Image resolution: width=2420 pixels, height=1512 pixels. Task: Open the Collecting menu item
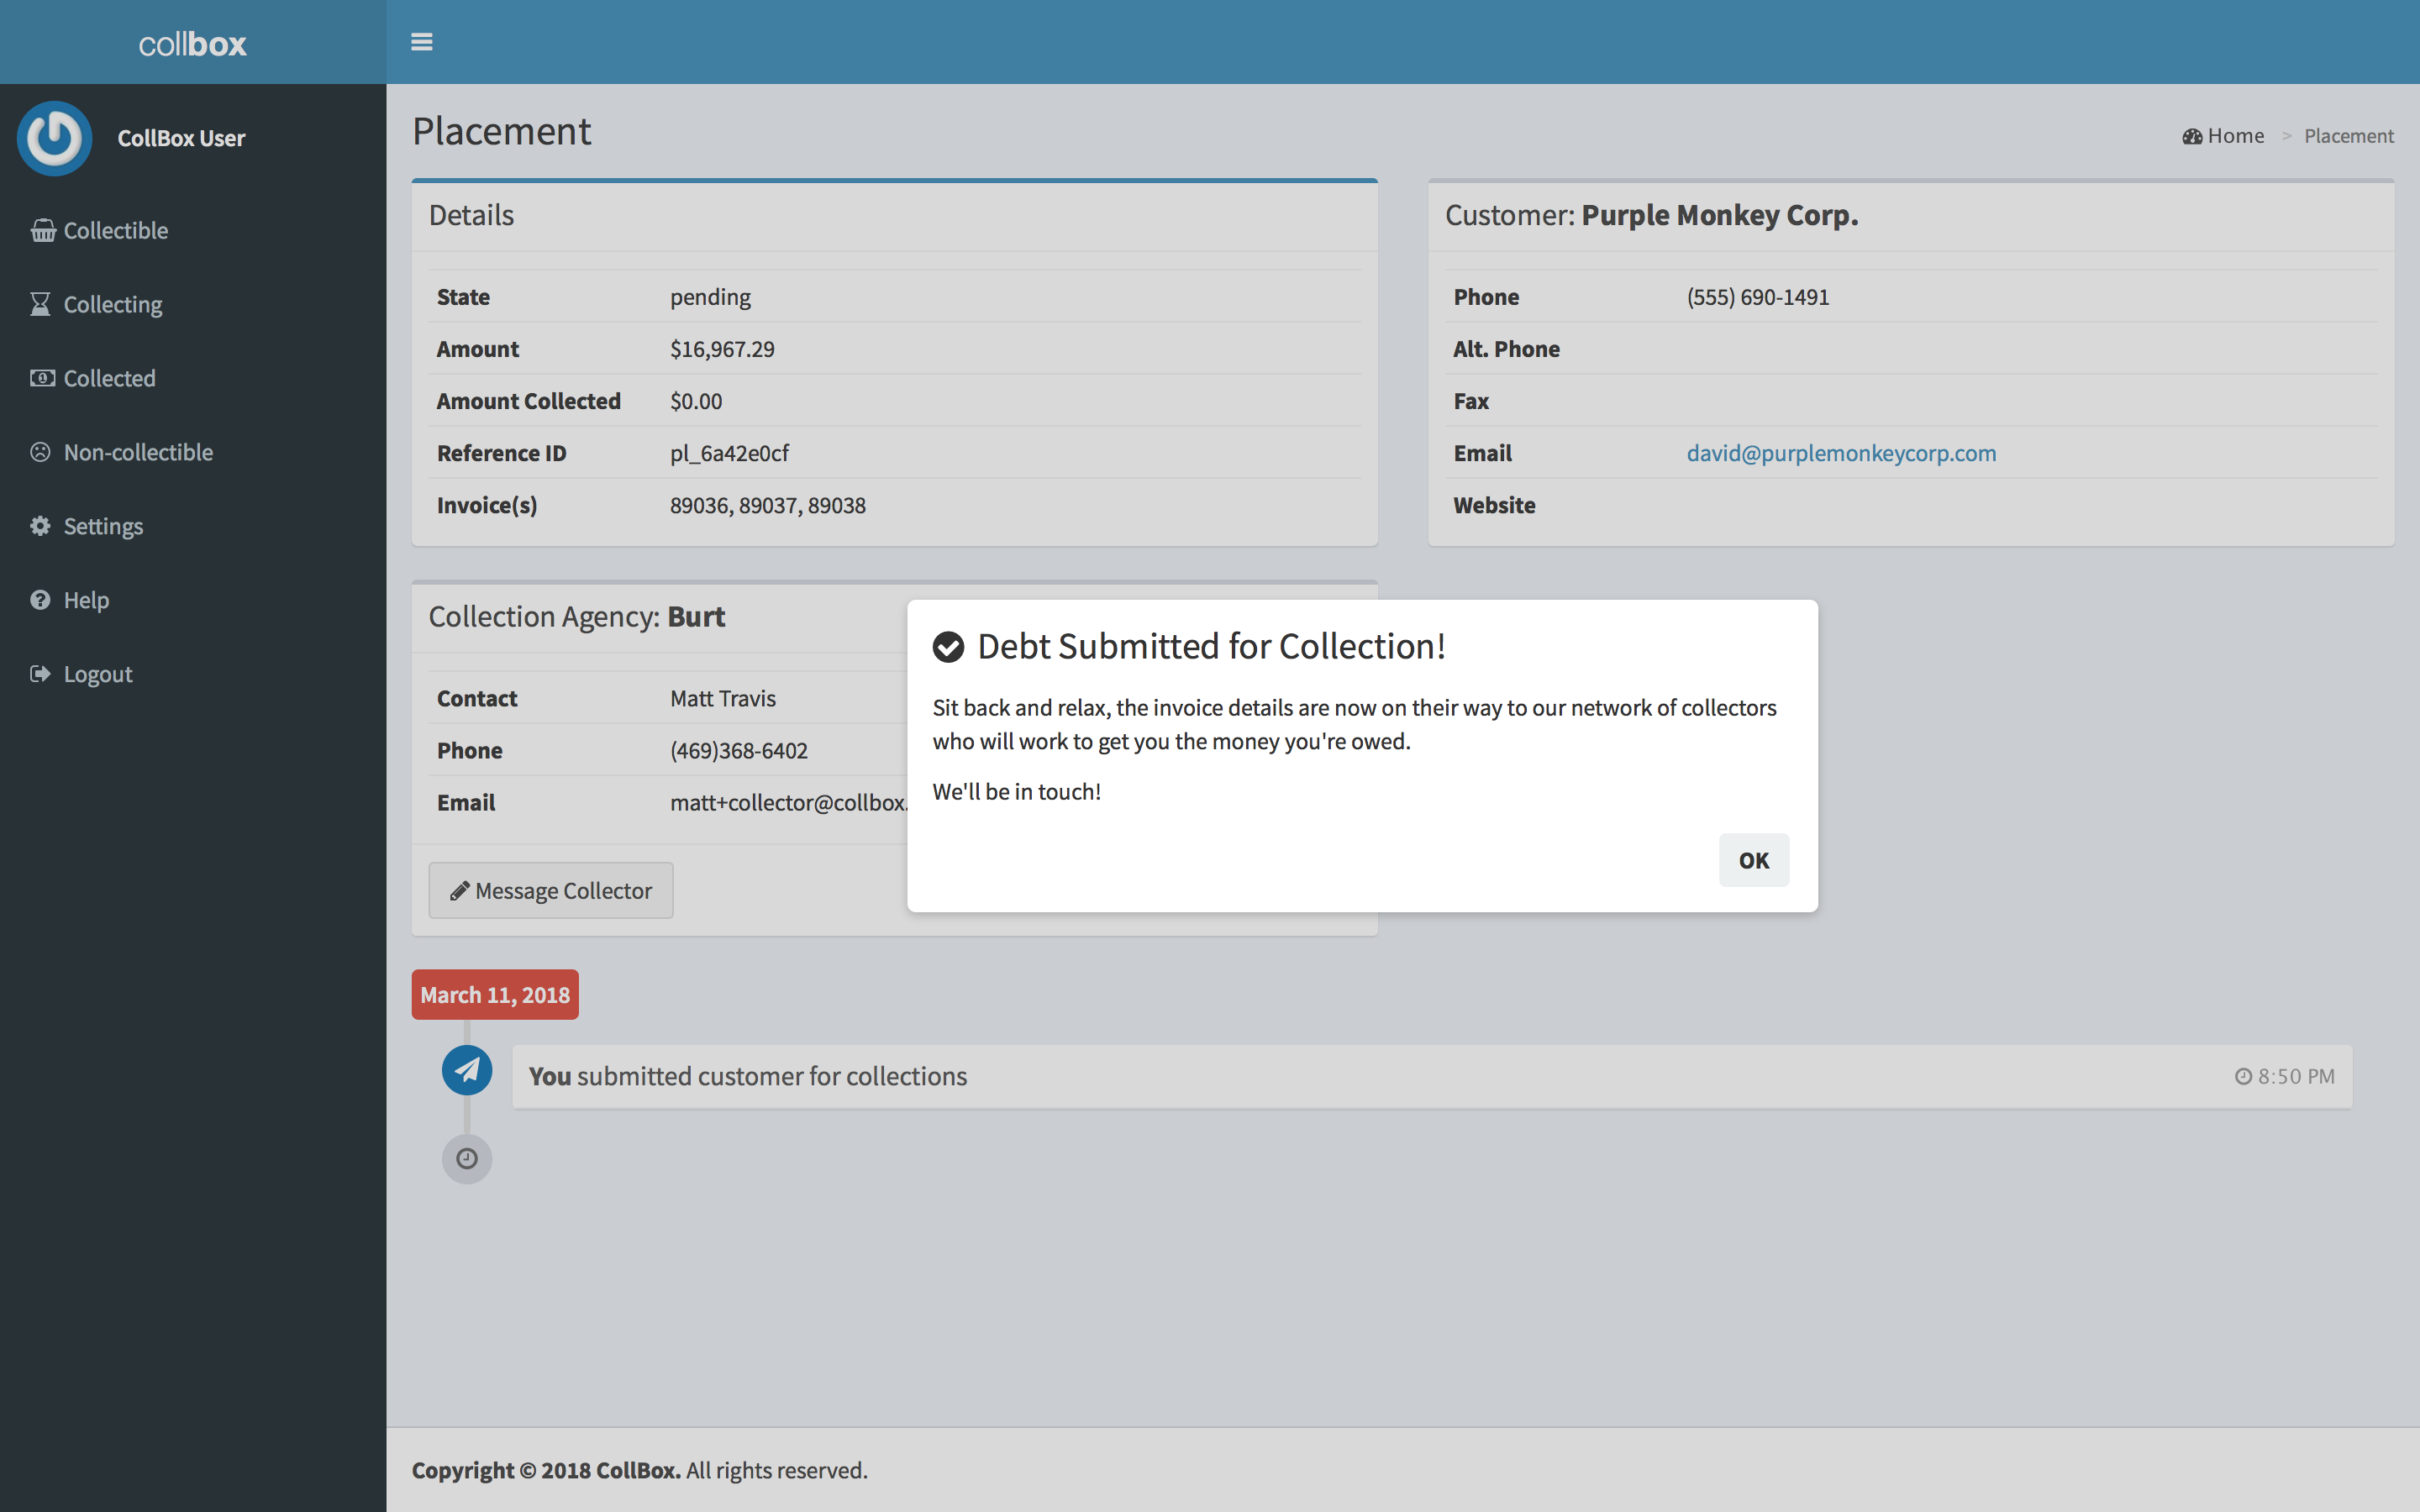point(113,304)
